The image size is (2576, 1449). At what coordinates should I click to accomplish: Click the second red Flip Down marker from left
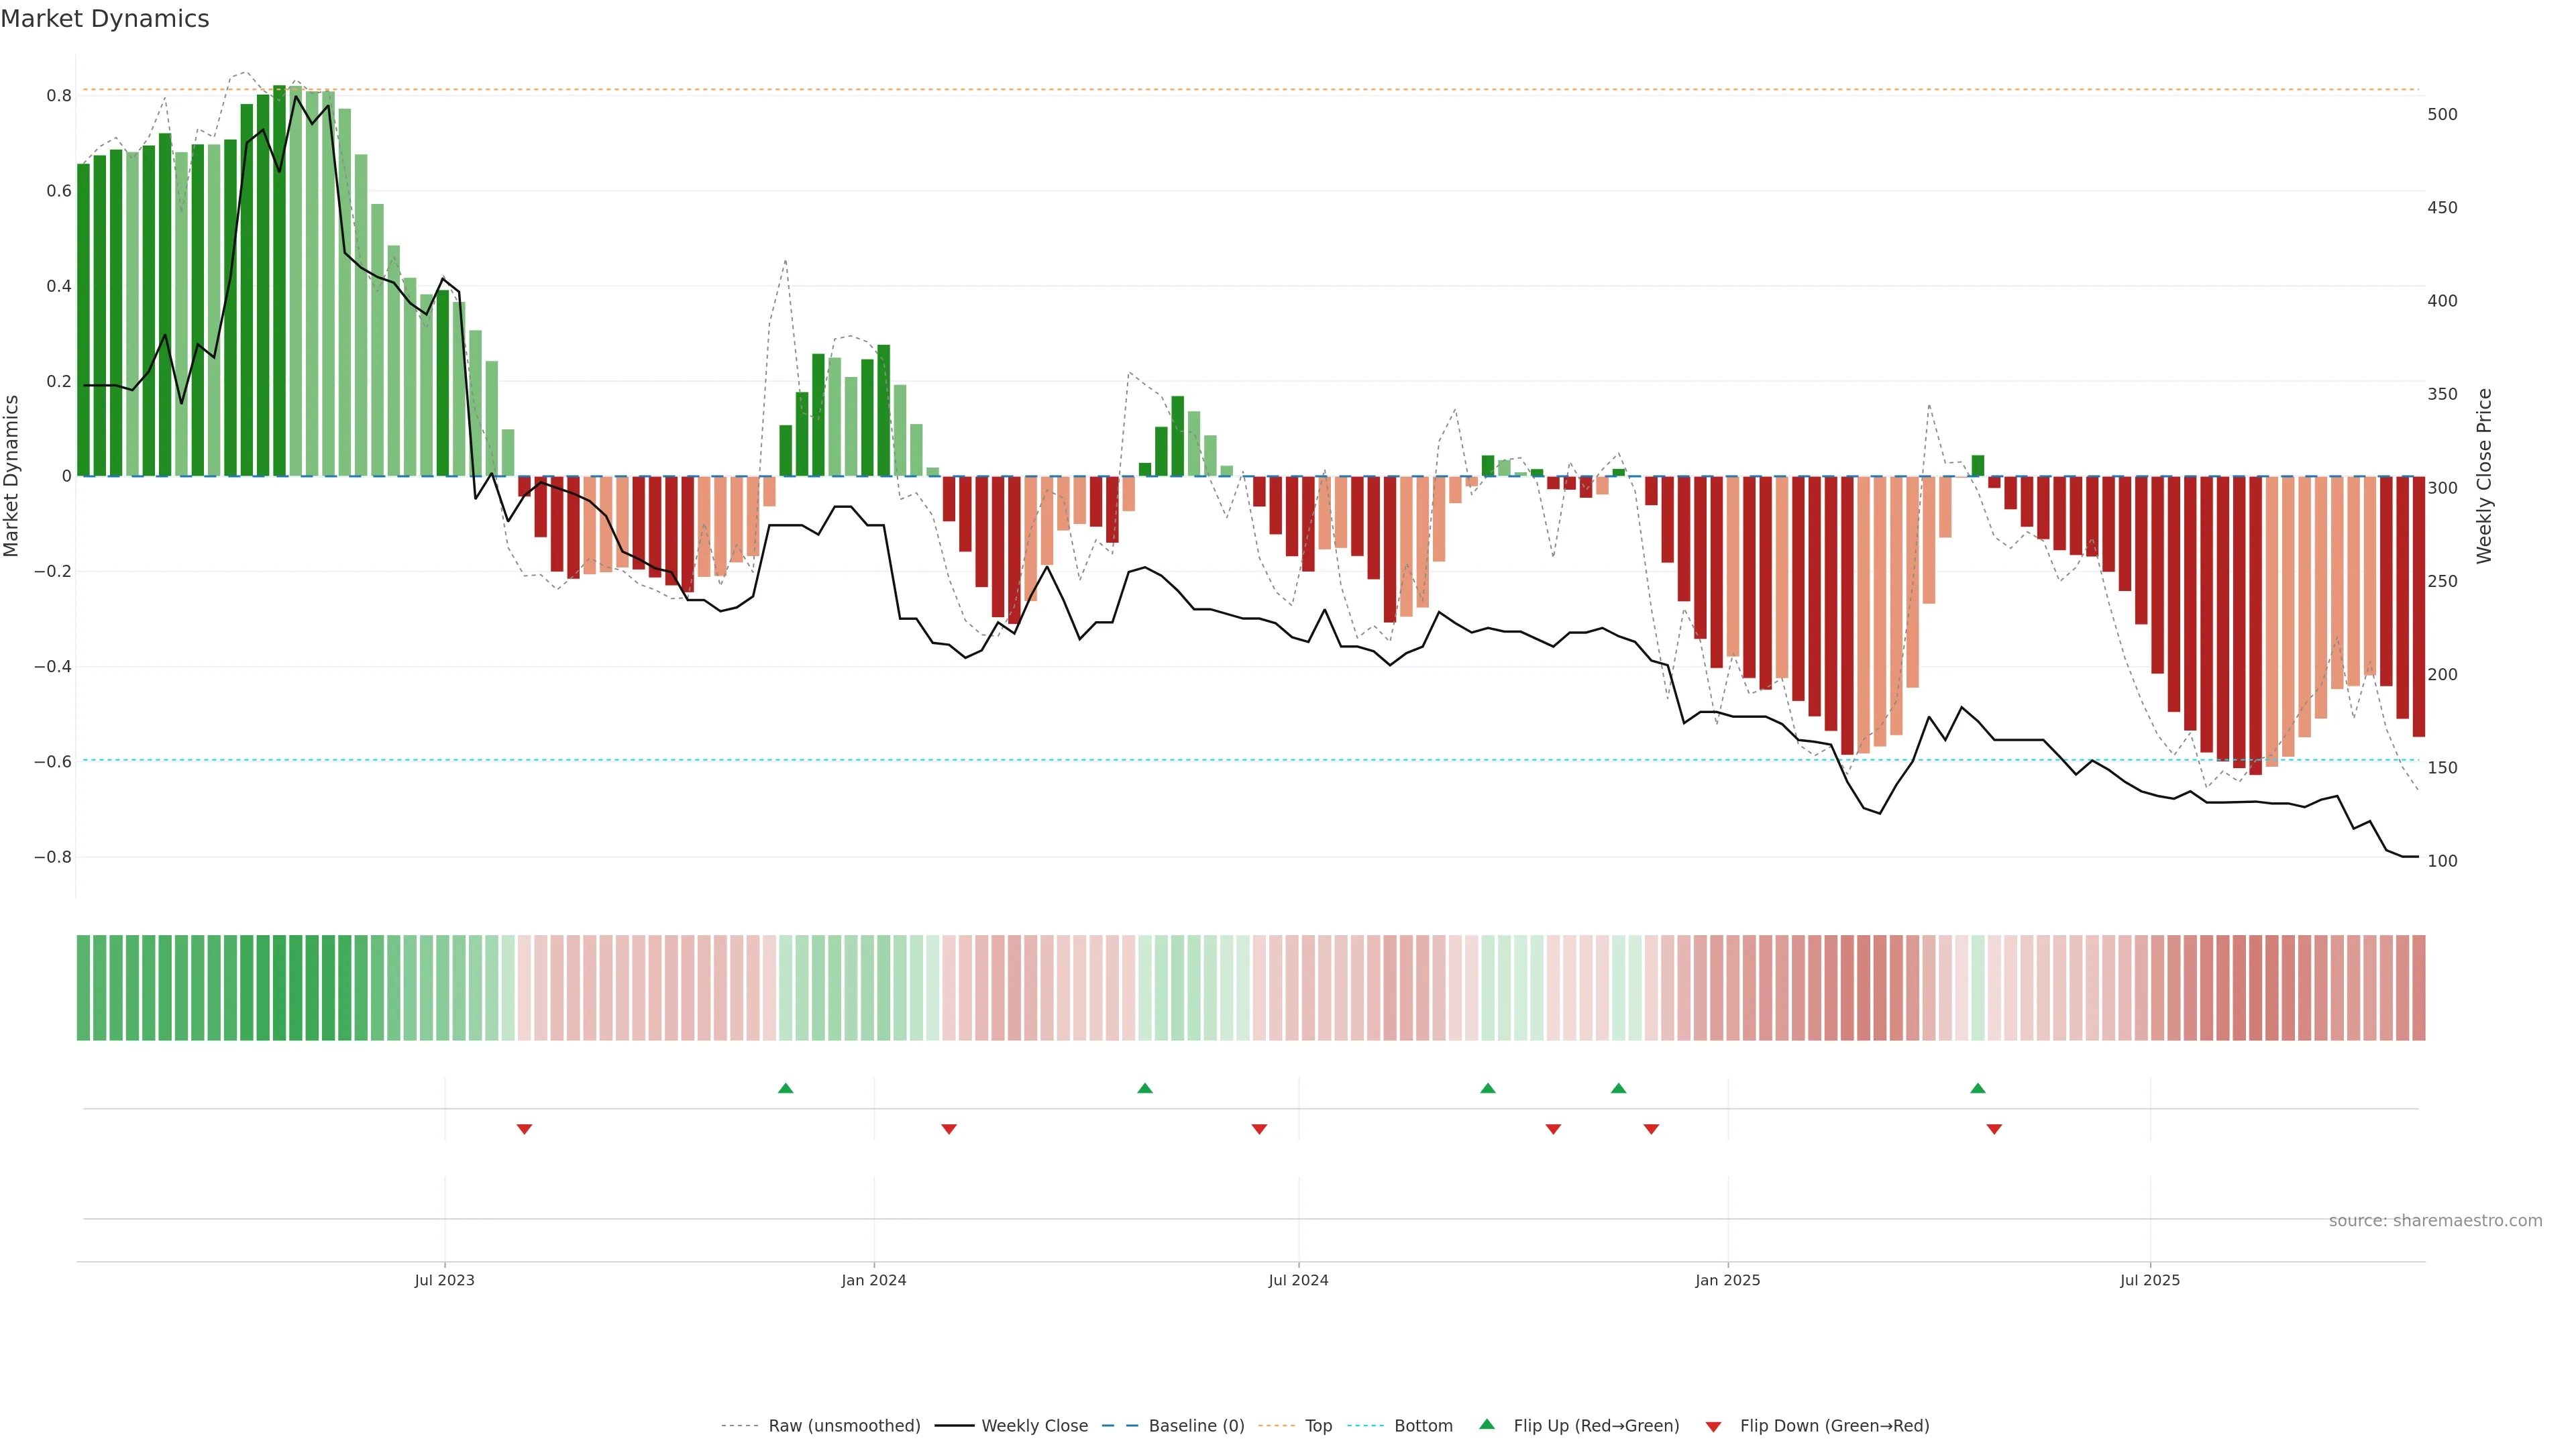(x=949, y=1129)
